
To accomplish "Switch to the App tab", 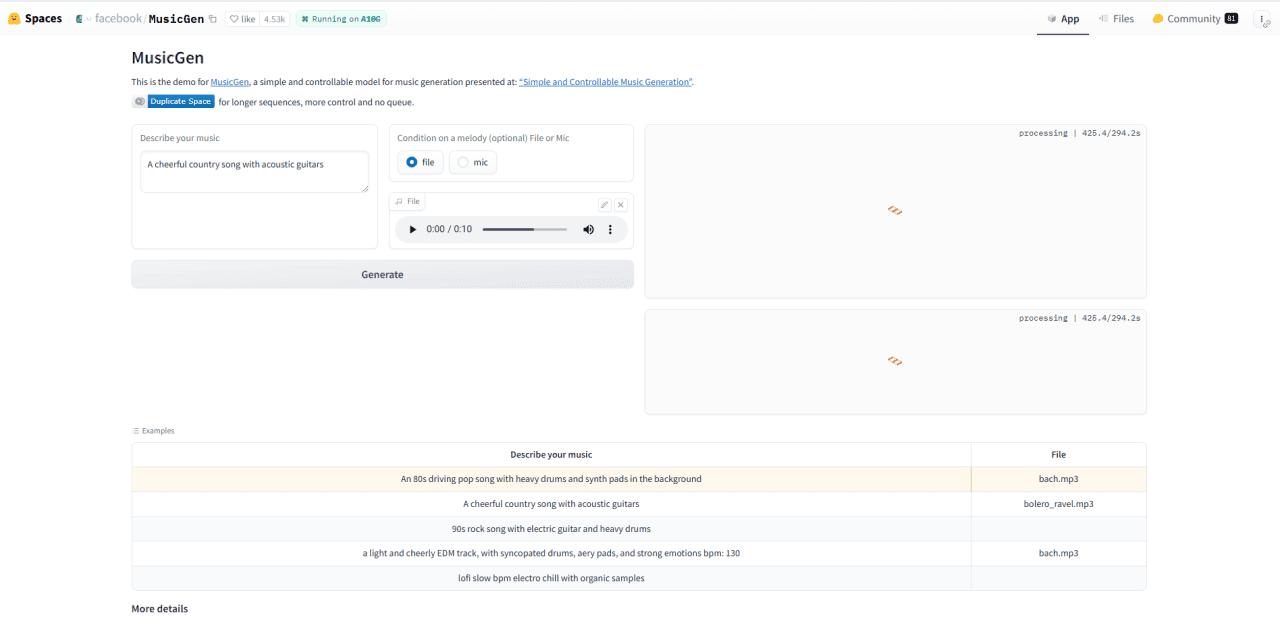I will (1063, 18).
